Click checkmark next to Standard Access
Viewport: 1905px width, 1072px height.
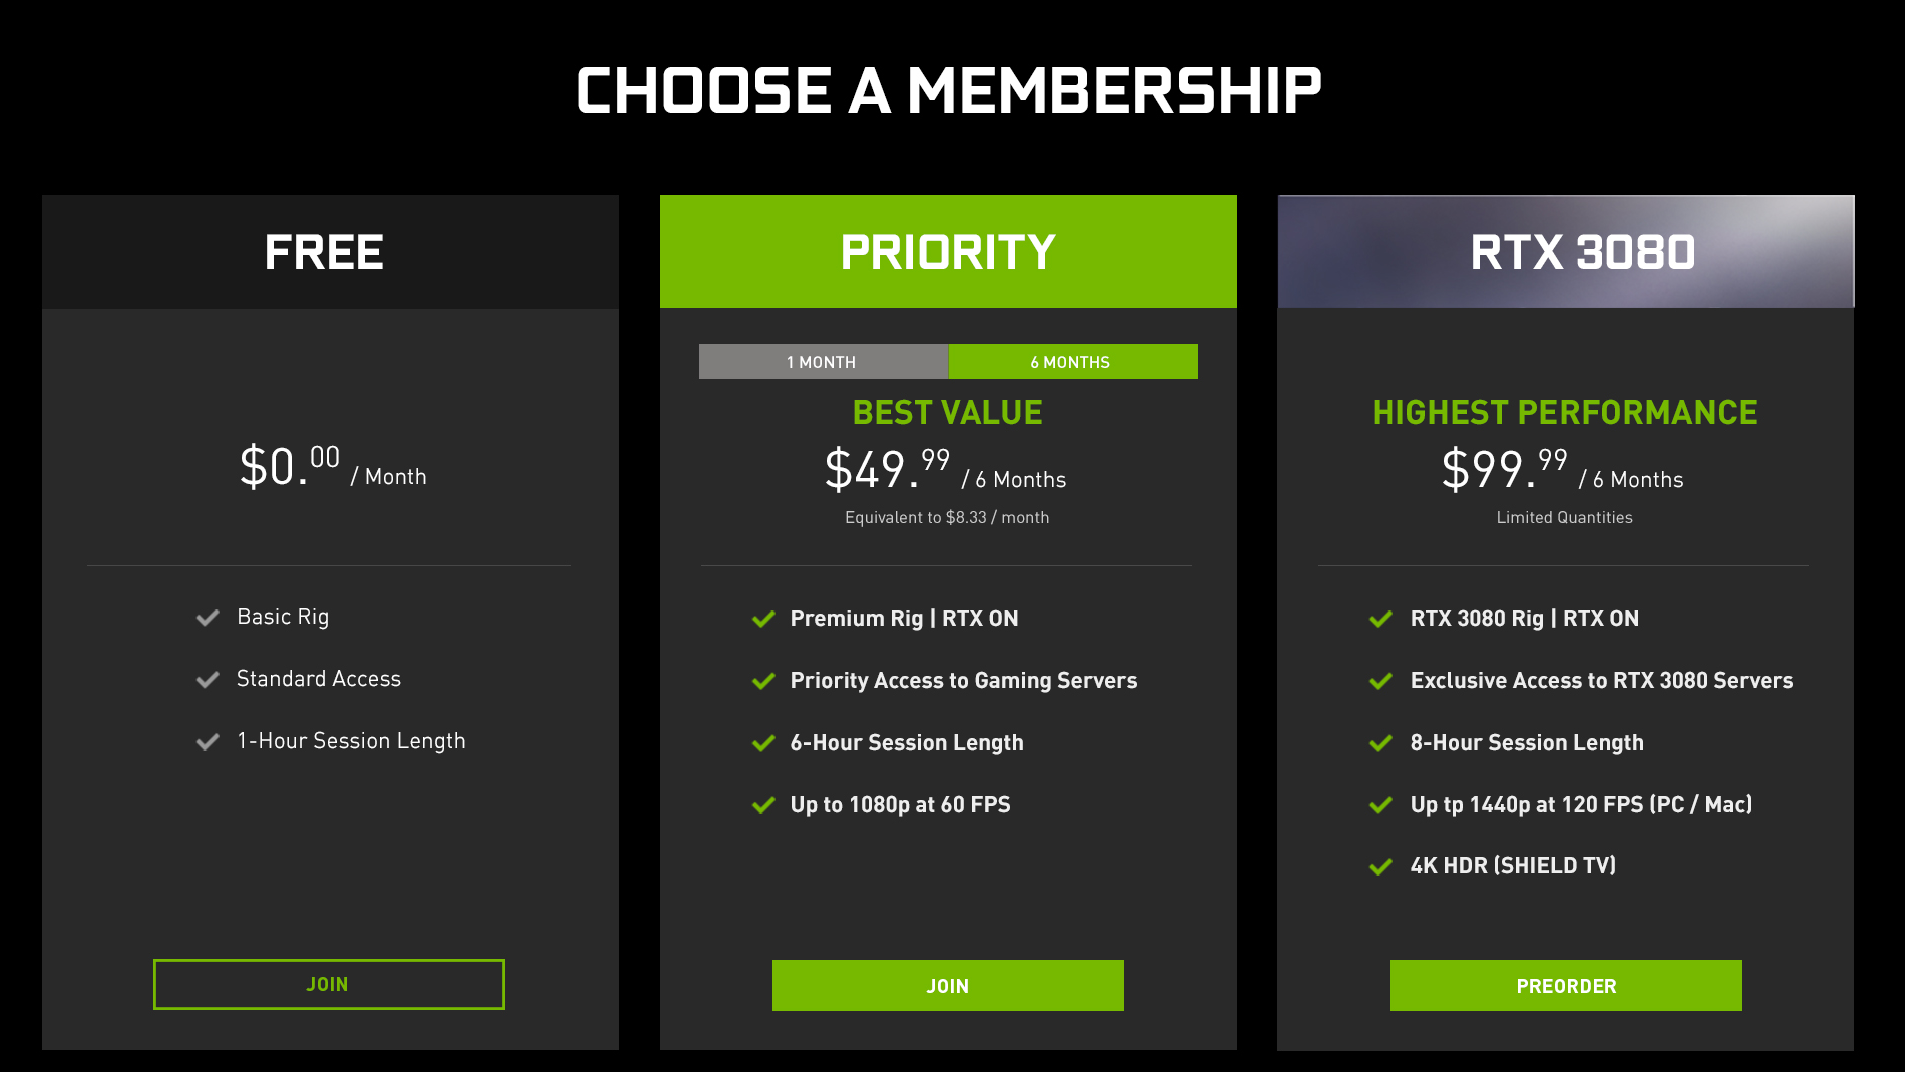click(x=208, y=680)
